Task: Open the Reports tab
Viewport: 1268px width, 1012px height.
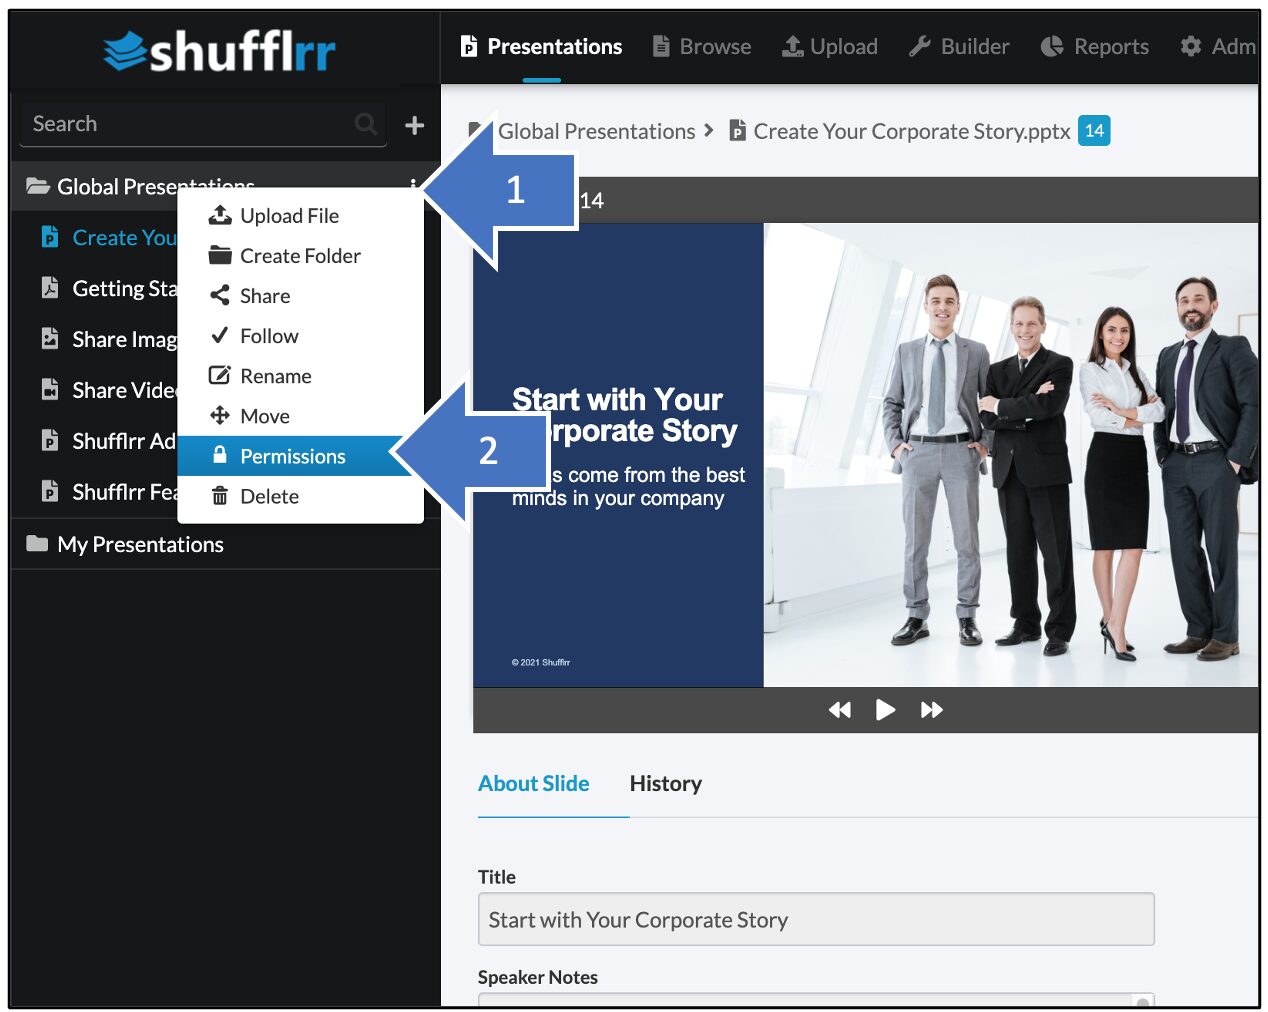Action: [1096, 46]
